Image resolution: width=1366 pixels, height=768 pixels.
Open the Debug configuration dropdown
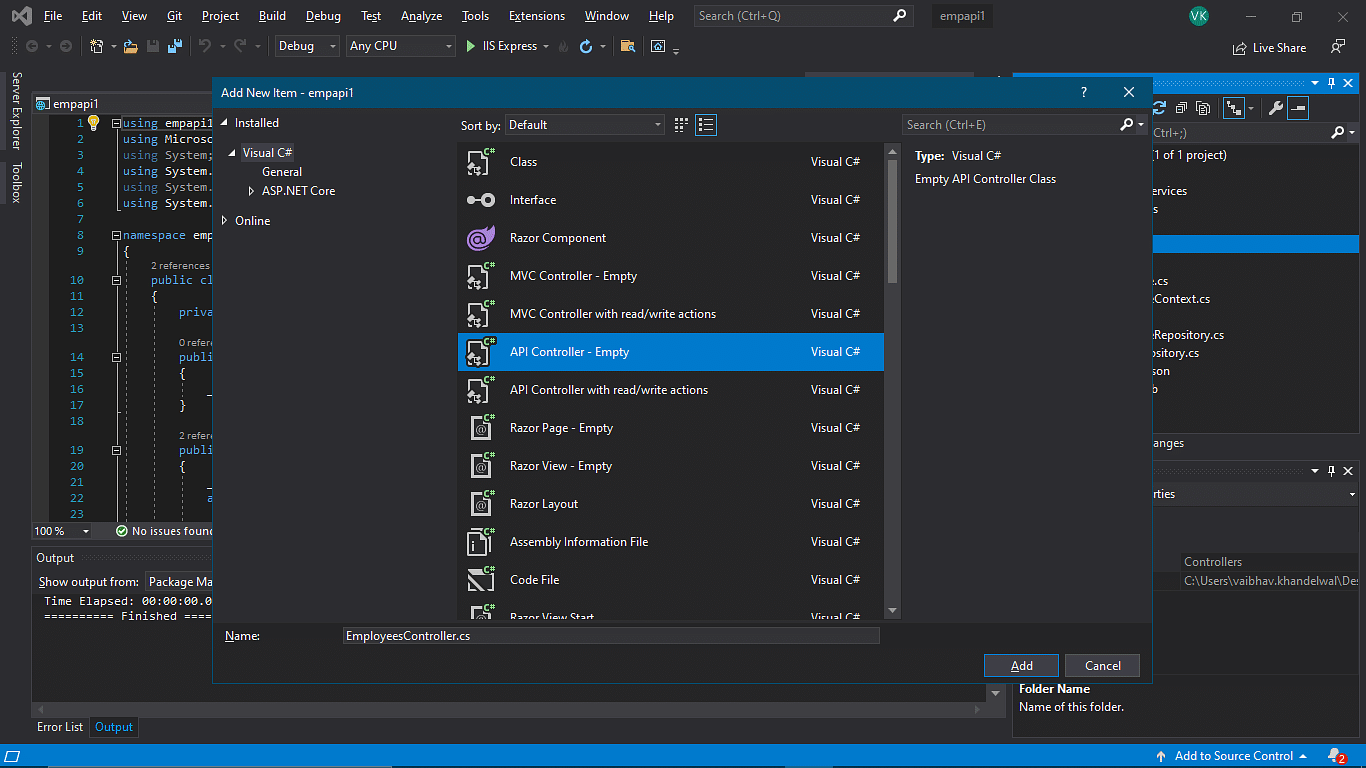pyautogui.click(x=307, y=46)
